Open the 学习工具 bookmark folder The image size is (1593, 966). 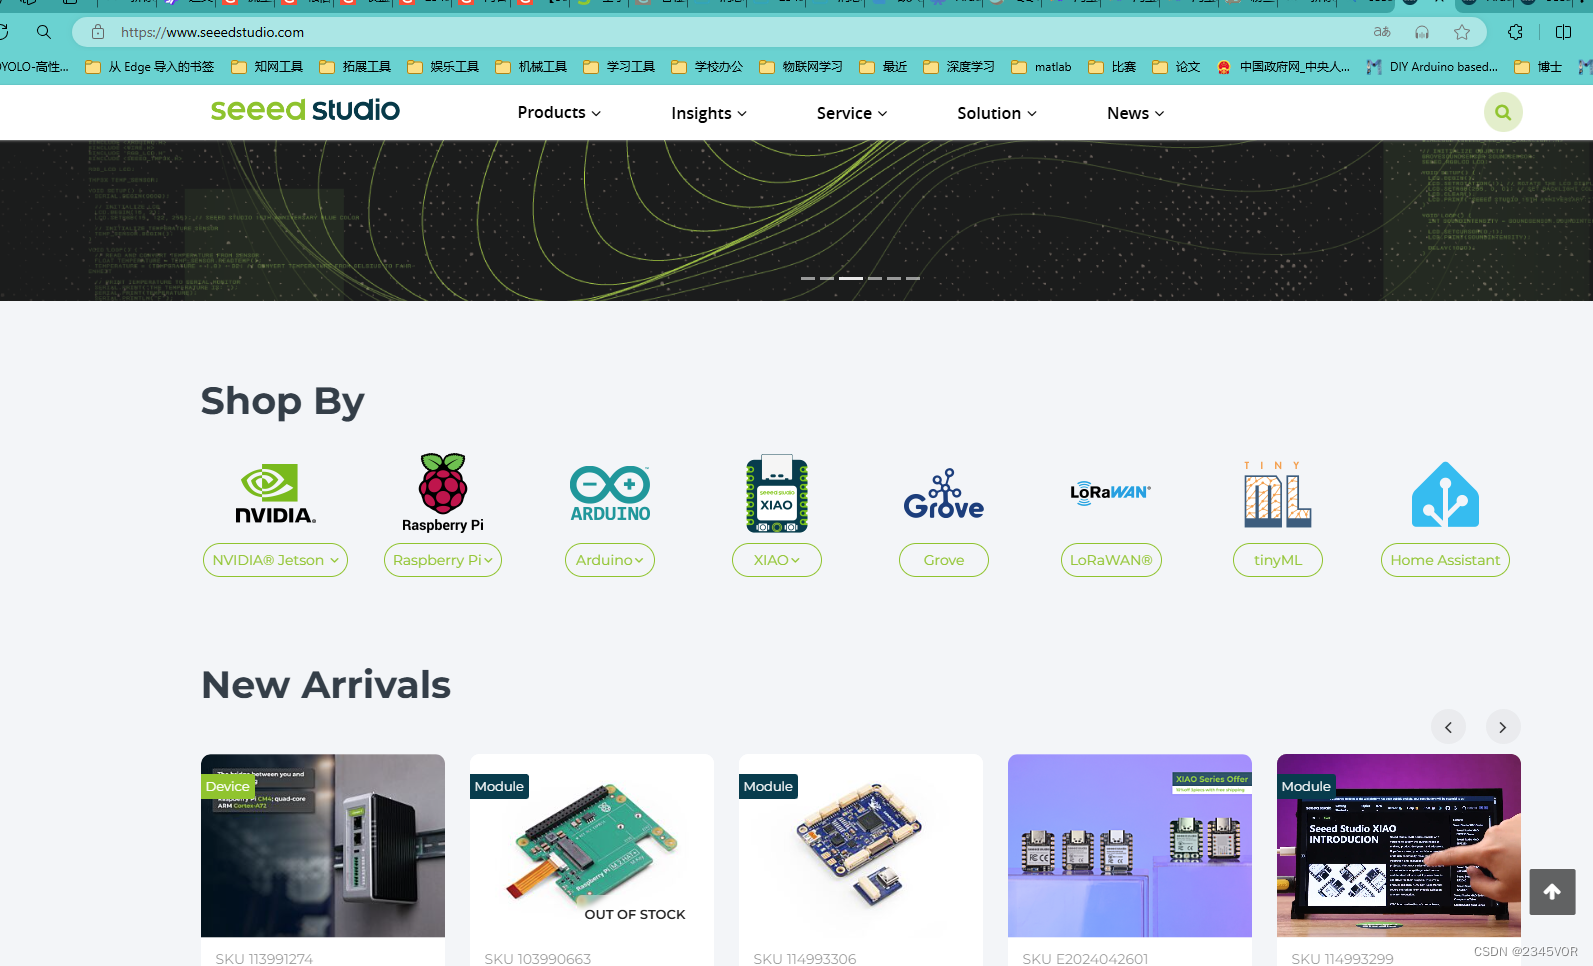coord(619,67)
